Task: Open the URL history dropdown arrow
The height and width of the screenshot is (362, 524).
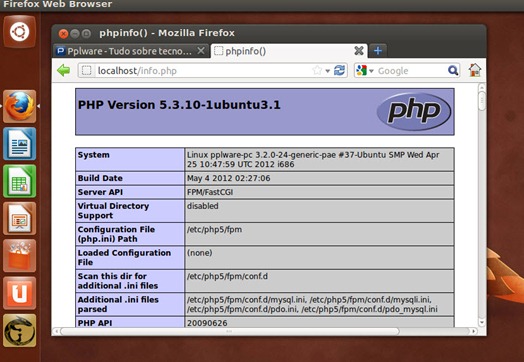Action: (328, 71)
